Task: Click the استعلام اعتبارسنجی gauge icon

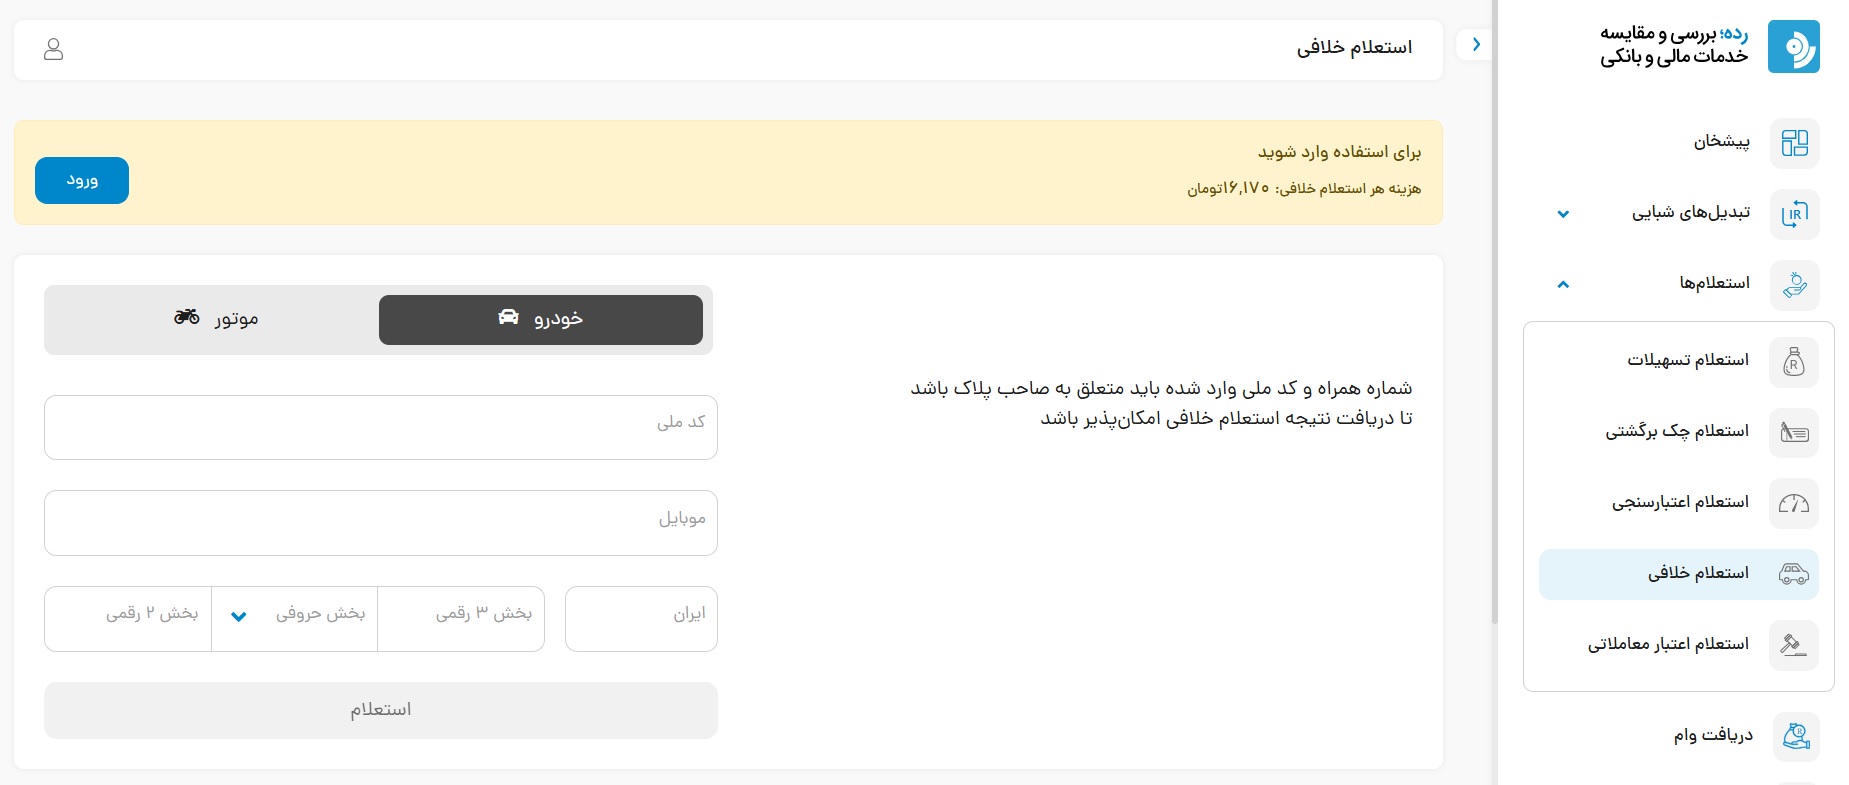Action: click(x=1793, y=504)
